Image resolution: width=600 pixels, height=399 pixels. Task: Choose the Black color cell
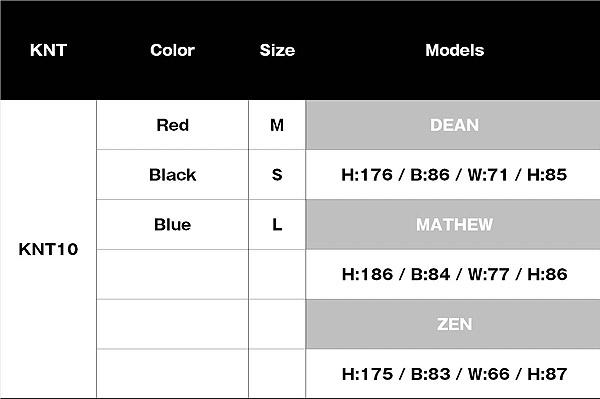[x=173, y=175]
